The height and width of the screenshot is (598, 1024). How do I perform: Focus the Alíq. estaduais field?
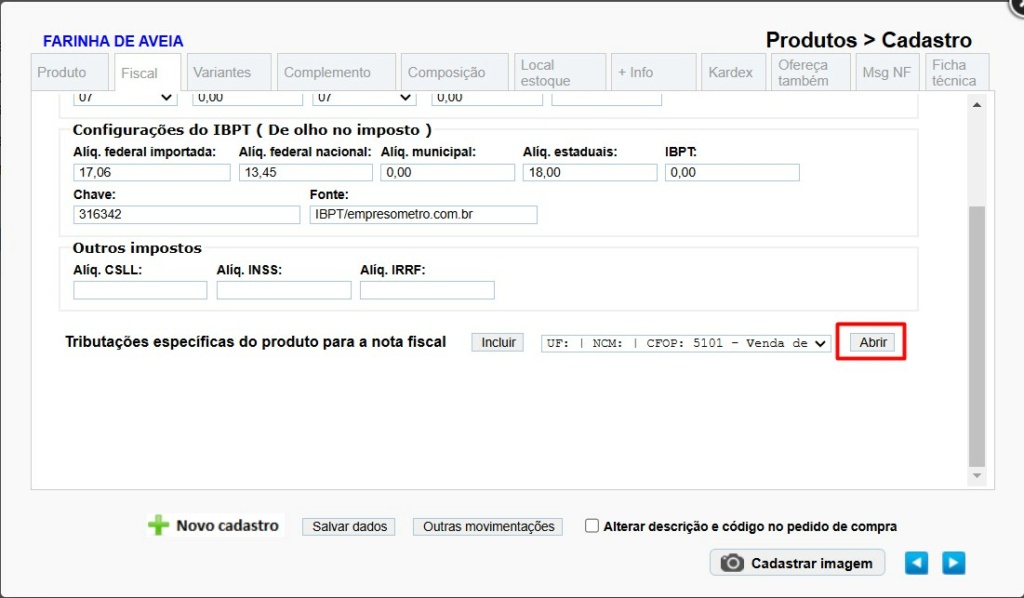tap(590, 172)
